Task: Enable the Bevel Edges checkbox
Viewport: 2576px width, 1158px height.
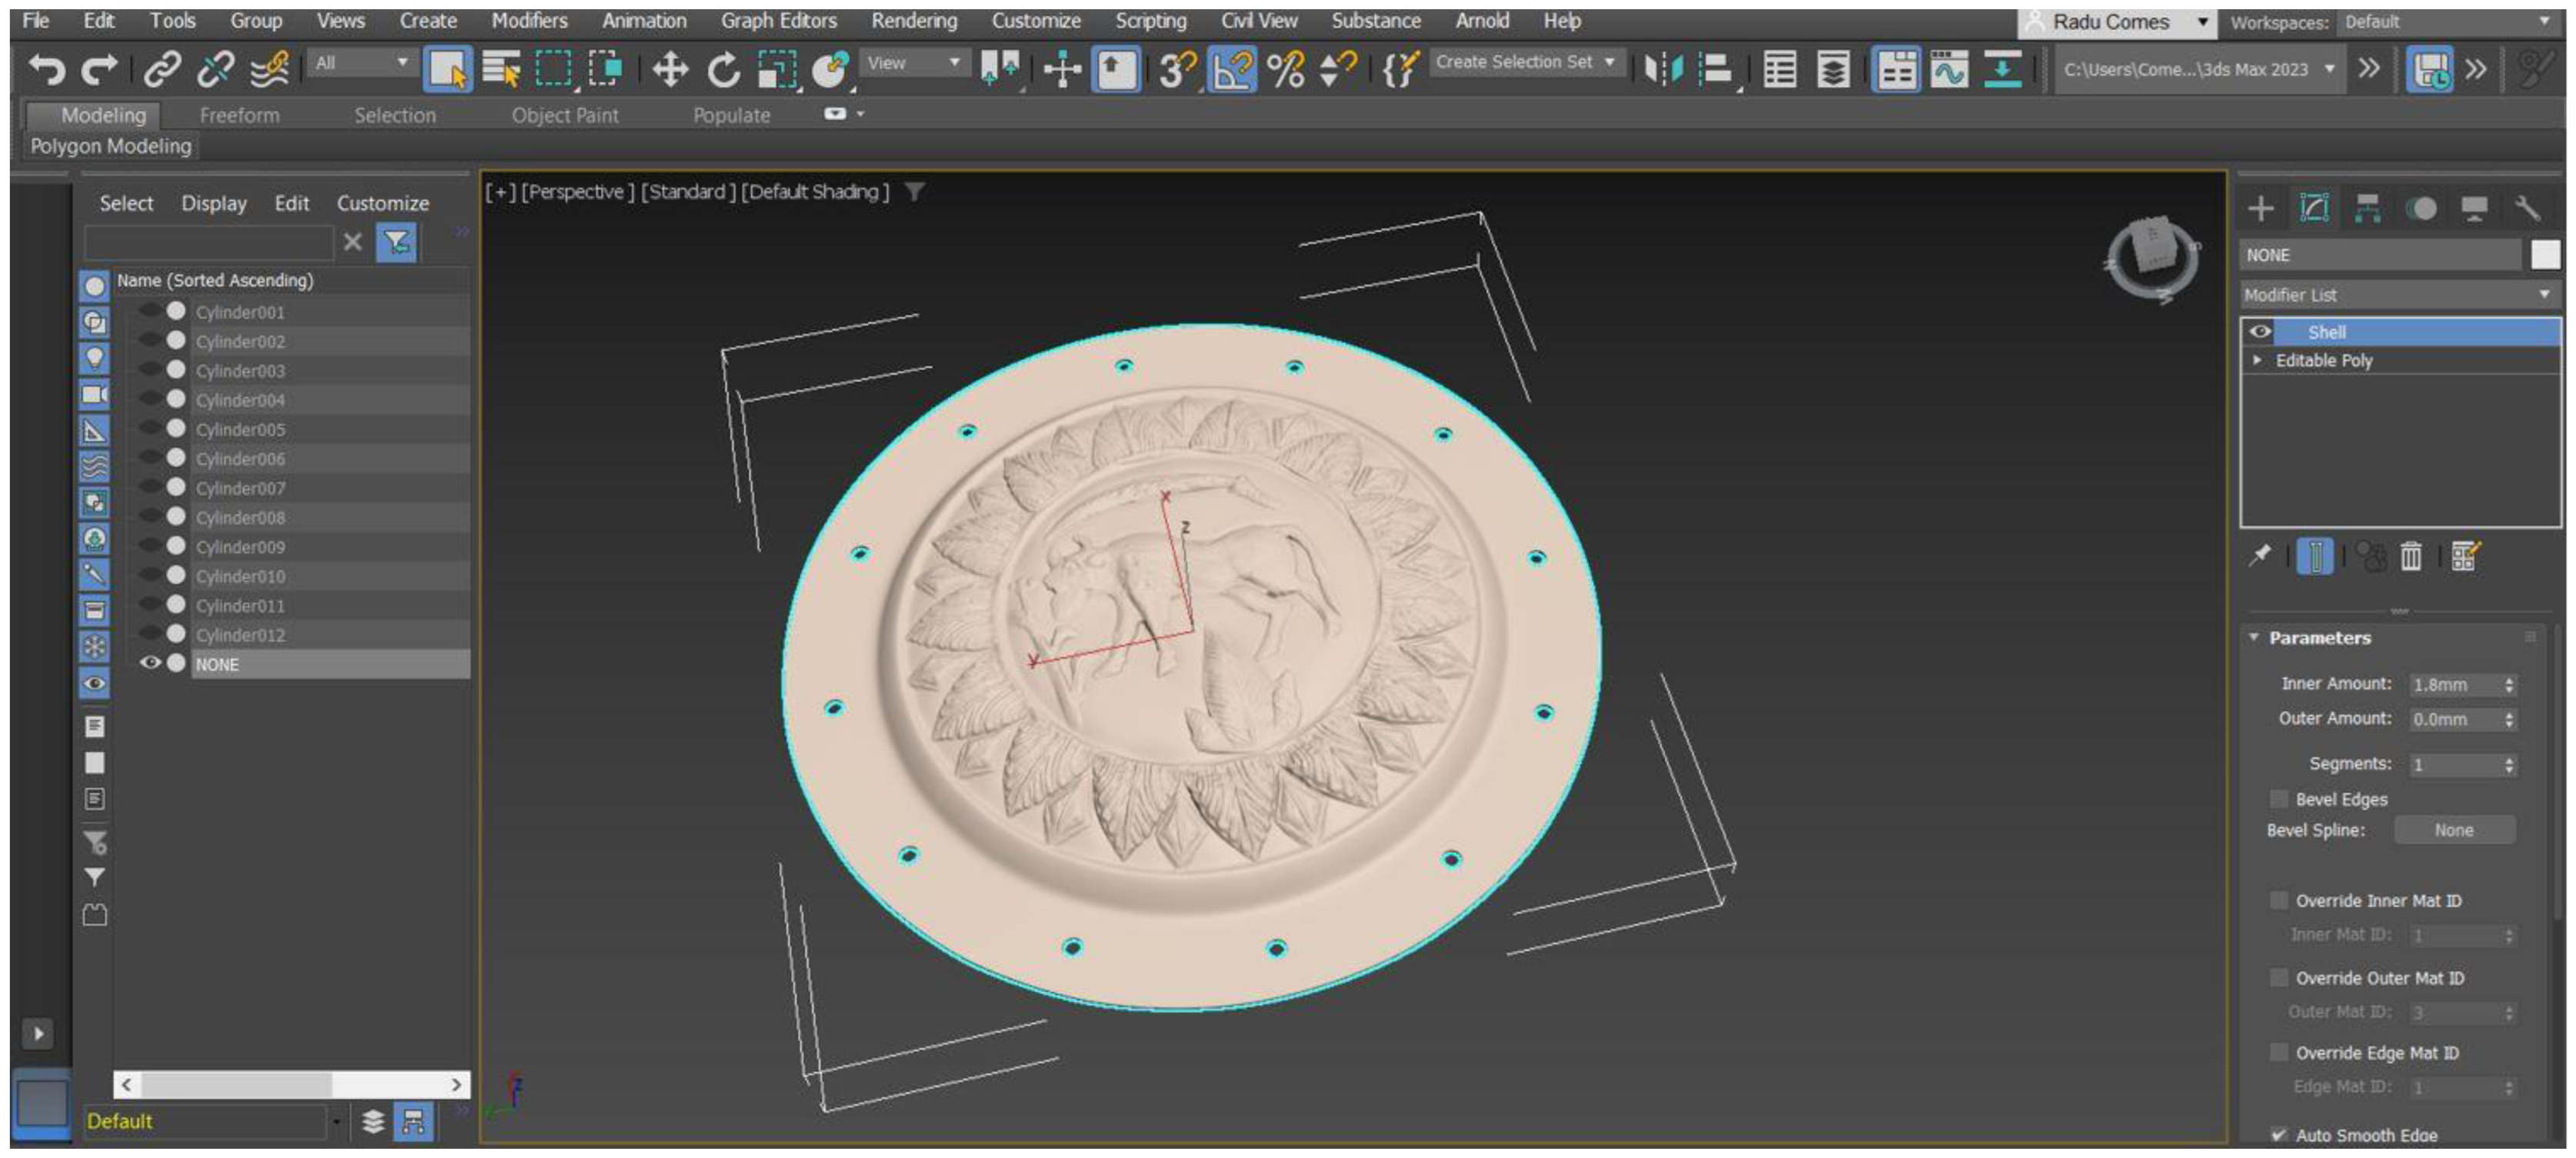Action: click(2279, 799)
